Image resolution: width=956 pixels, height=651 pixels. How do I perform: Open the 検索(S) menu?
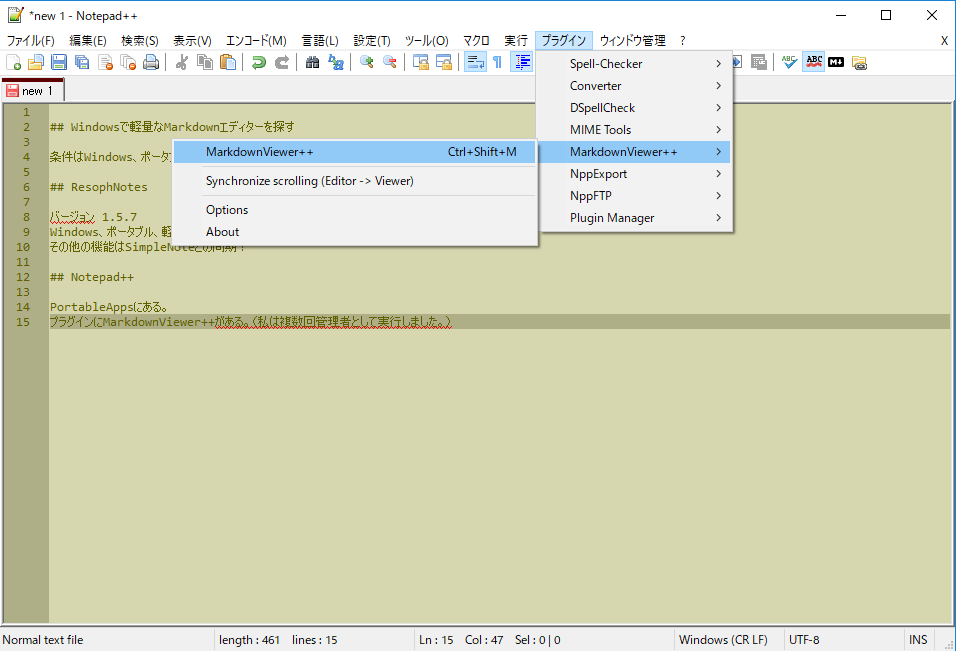pos(140,40)
